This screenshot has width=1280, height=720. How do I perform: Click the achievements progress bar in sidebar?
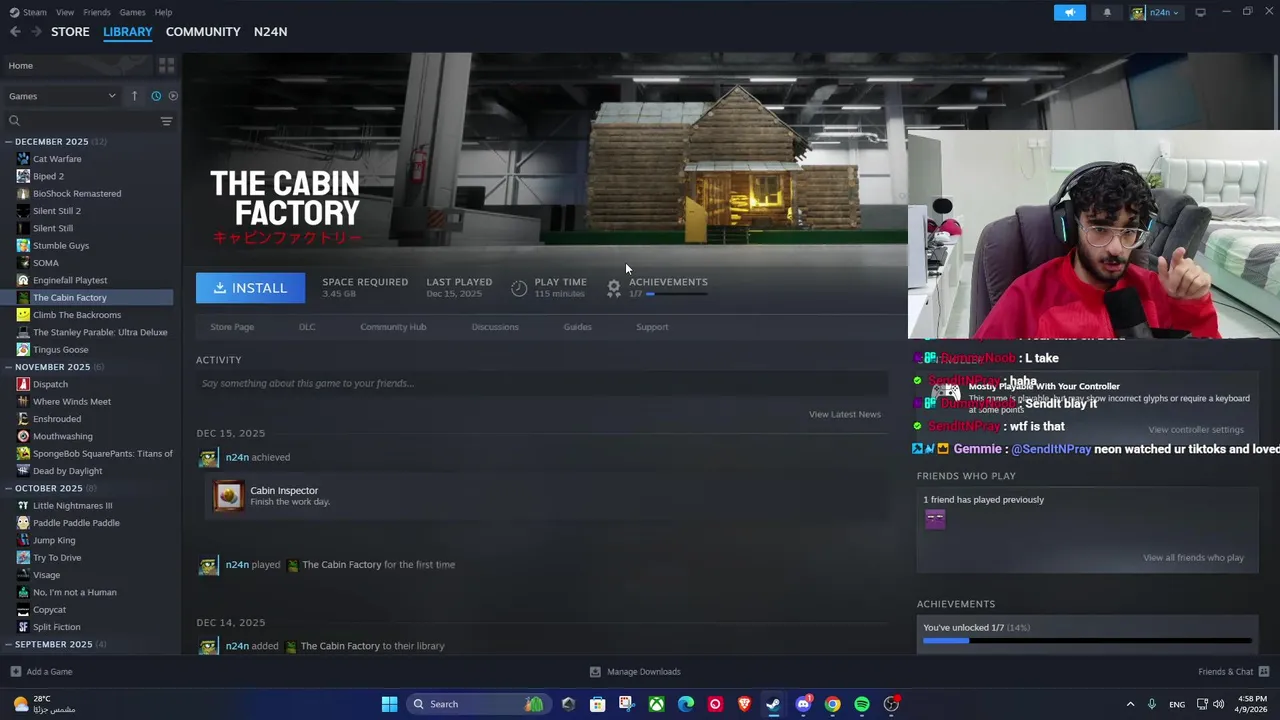(1086, 640)
